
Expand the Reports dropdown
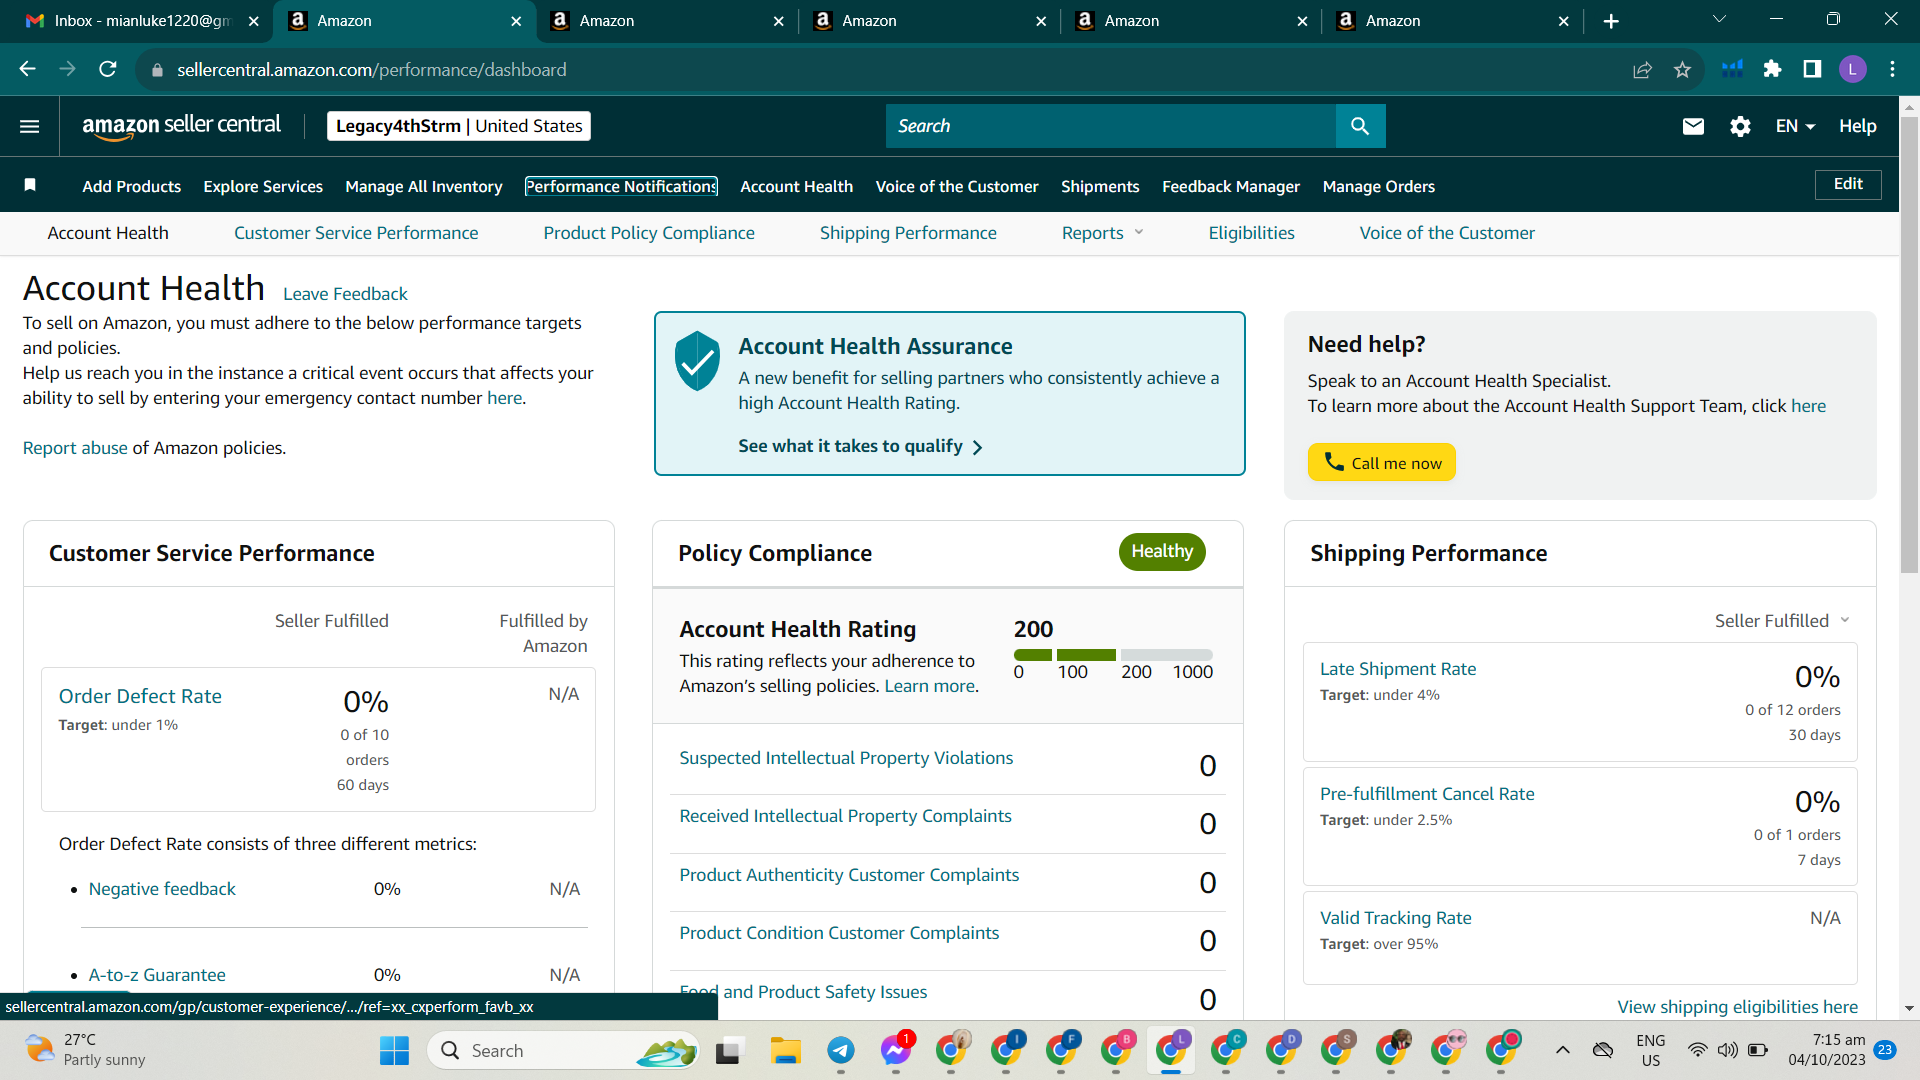tap(1102, 233)
